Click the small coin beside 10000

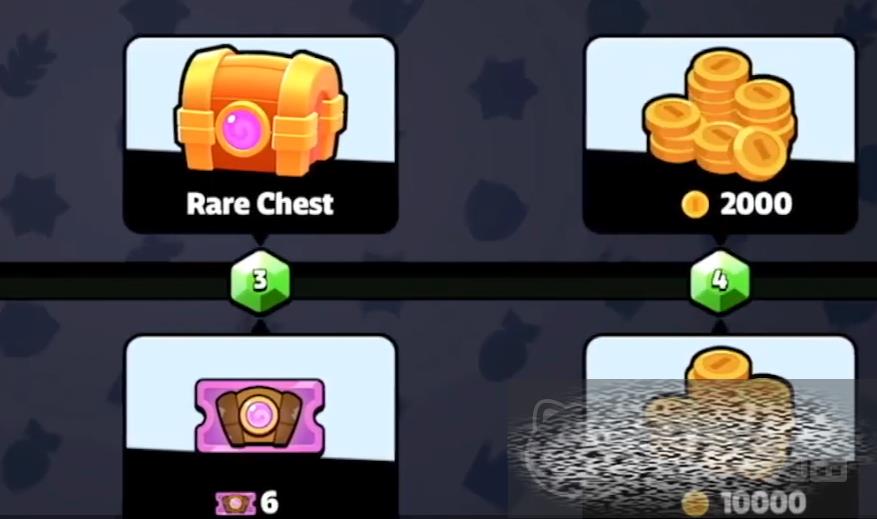point(695,503)
